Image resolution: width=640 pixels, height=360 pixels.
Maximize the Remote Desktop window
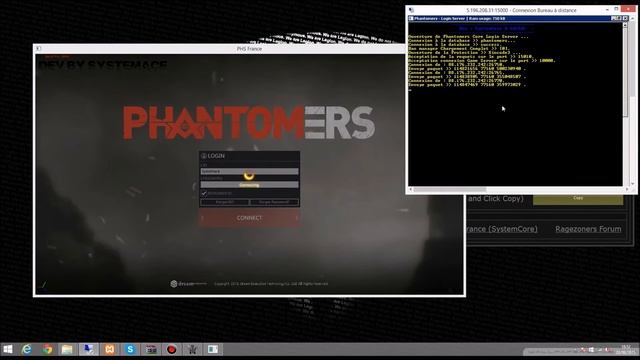click(x=616, y=9)
